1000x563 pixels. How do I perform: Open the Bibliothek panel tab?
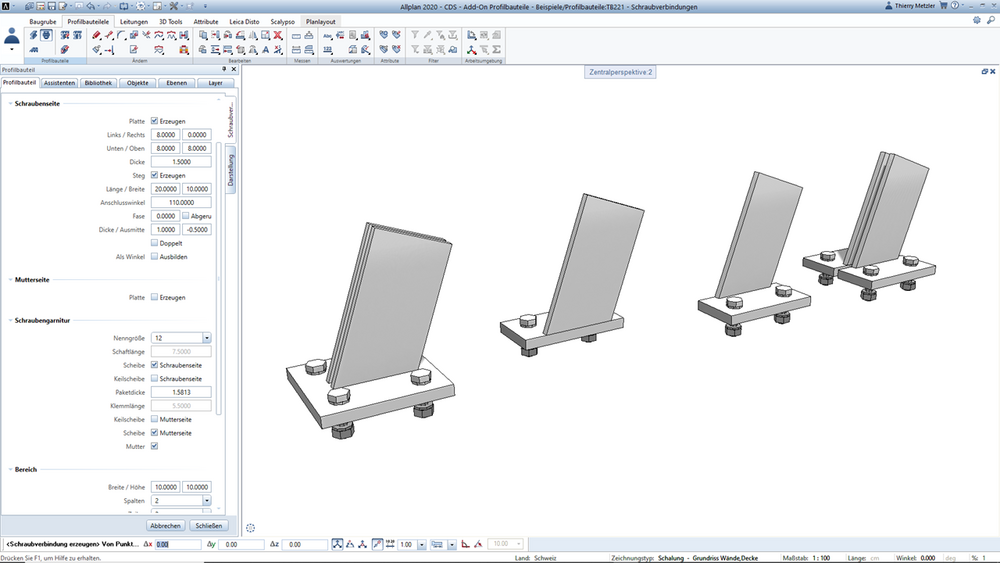[98, 83]
